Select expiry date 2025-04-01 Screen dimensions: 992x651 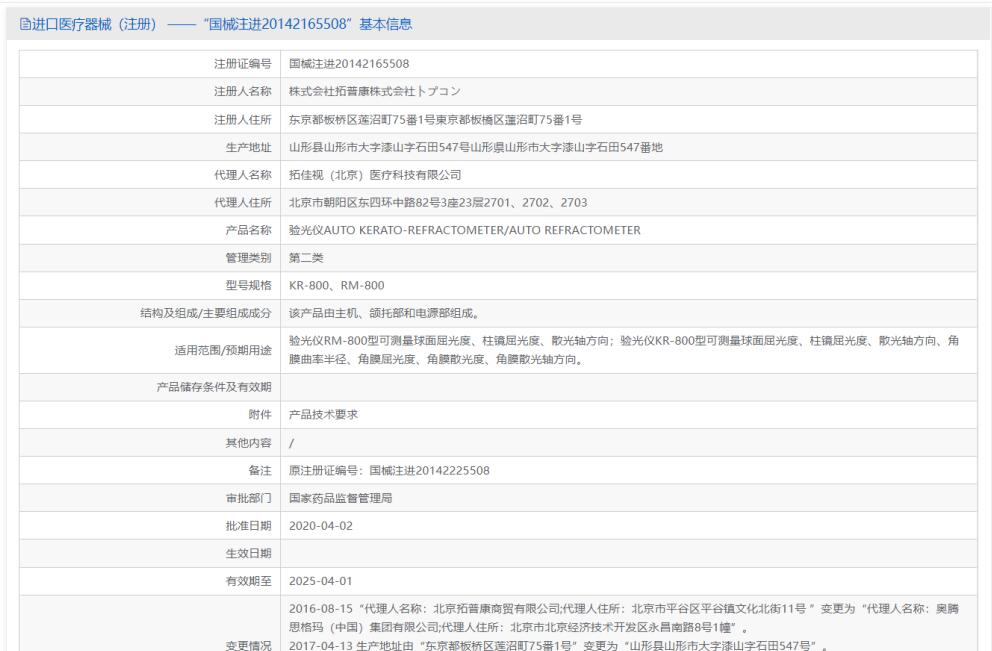click(321, 581)
